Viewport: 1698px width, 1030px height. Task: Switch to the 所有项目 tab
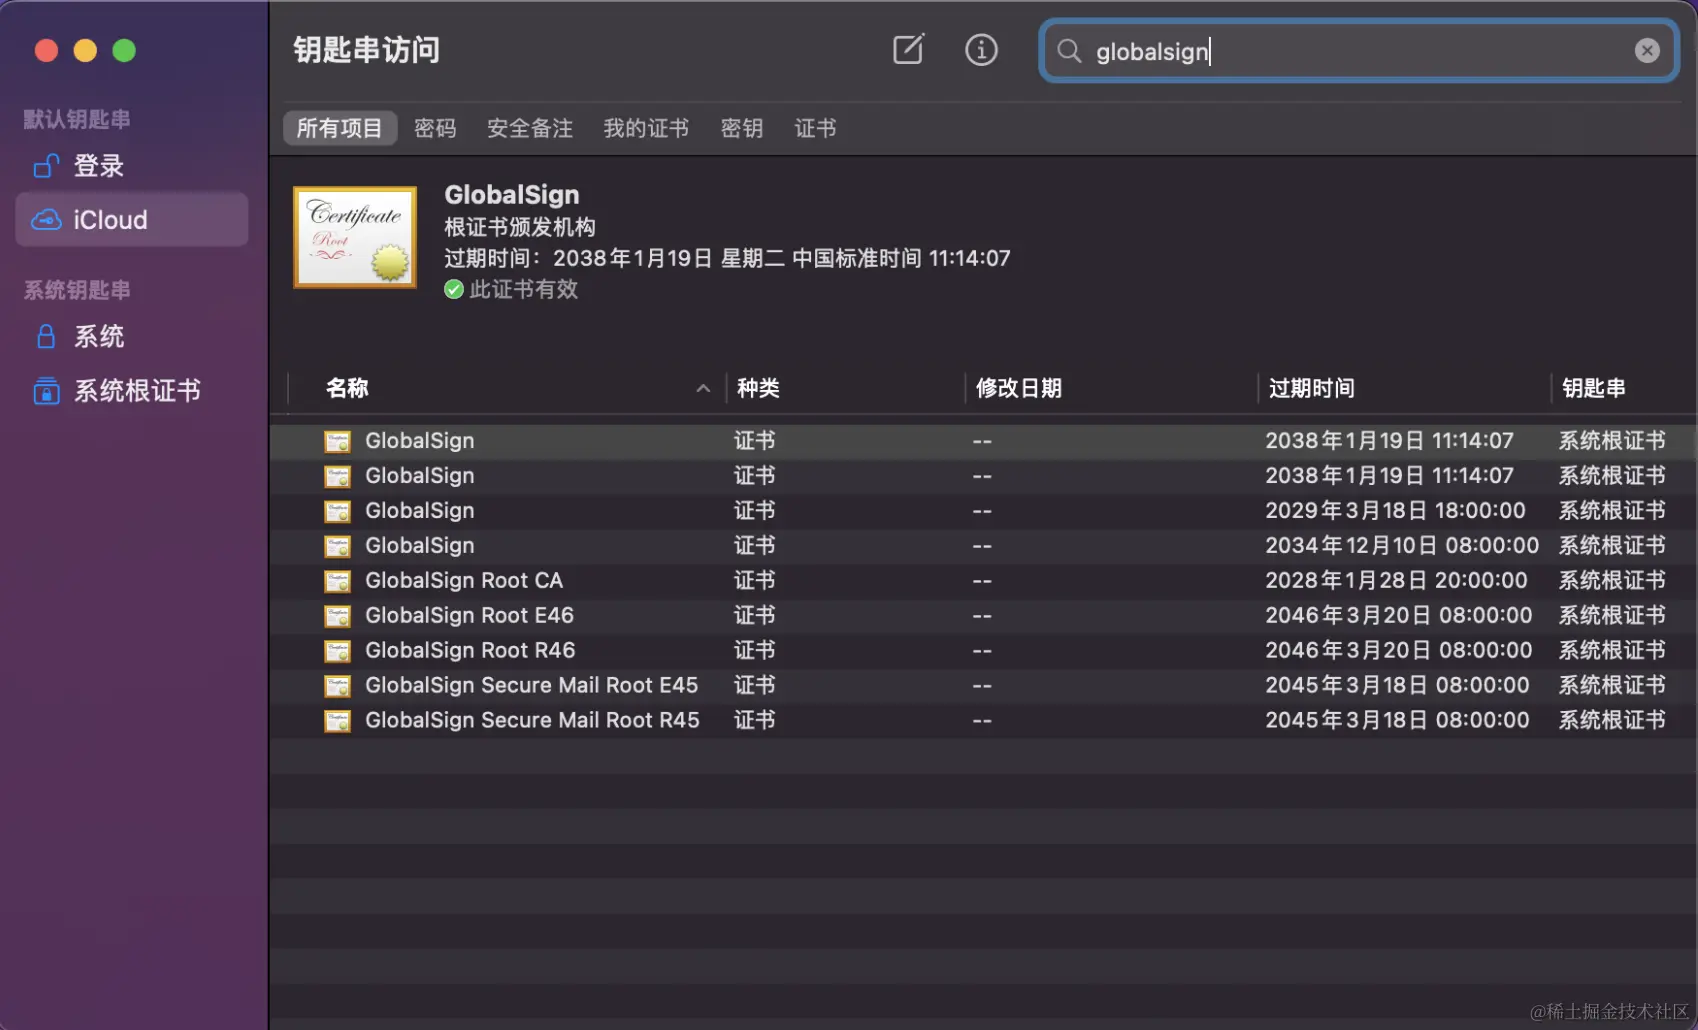pos(340,128)
